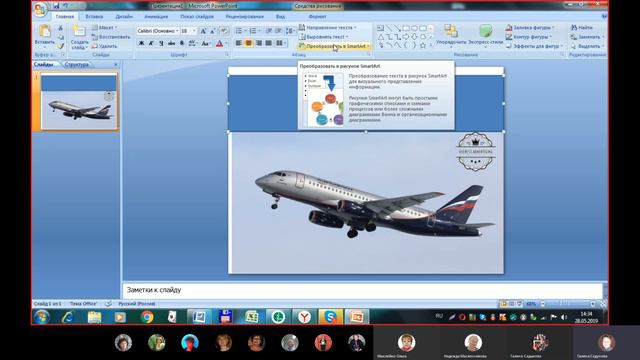
Task: Create a new slide via Создать слайд
Action: 79,37
